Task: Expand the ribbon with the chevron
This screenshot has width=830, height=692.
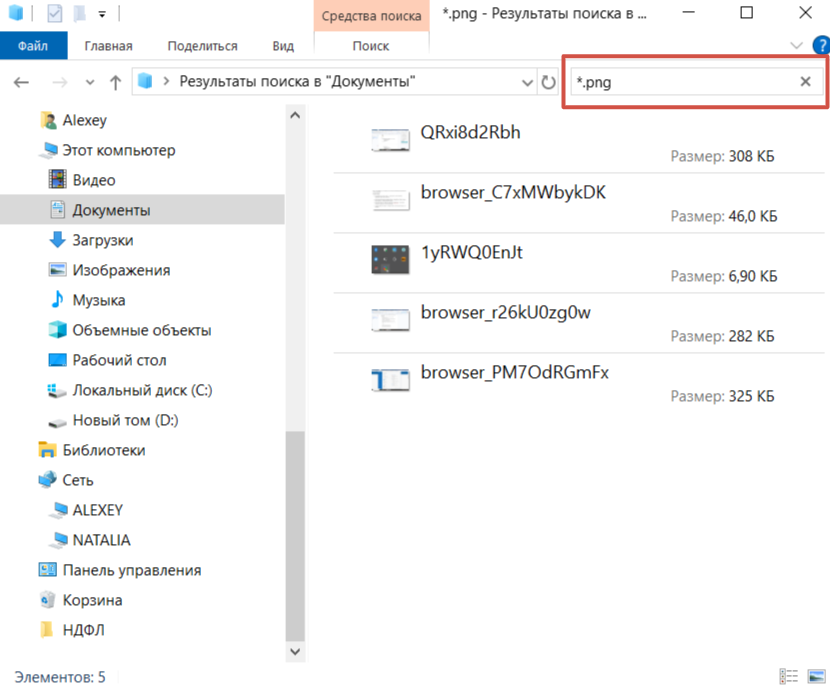Action: [796, 46]
